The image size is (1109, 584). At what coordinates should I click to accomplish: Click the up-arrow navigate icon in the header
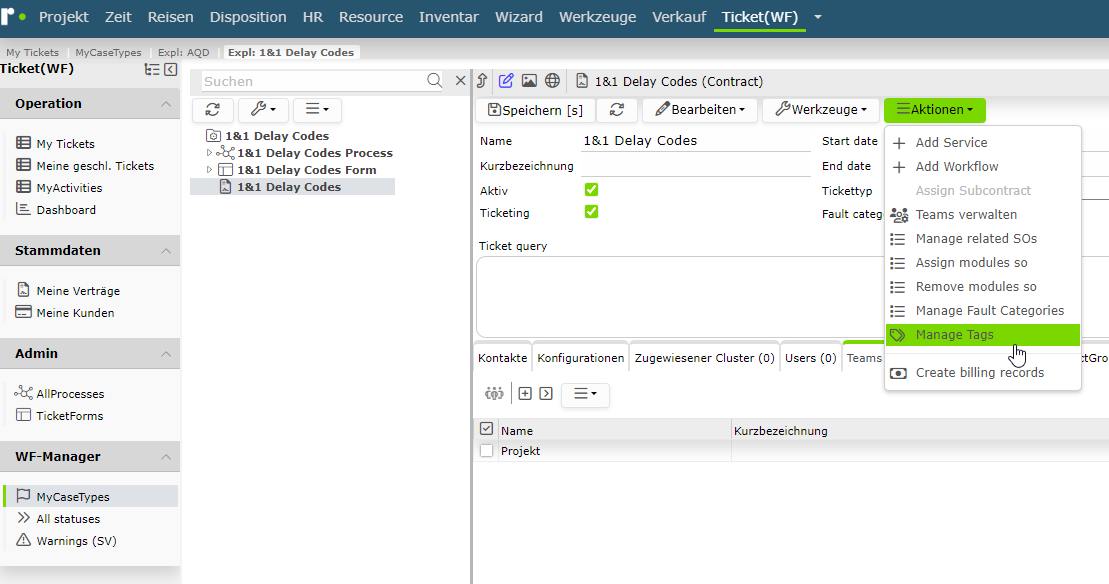482,81
